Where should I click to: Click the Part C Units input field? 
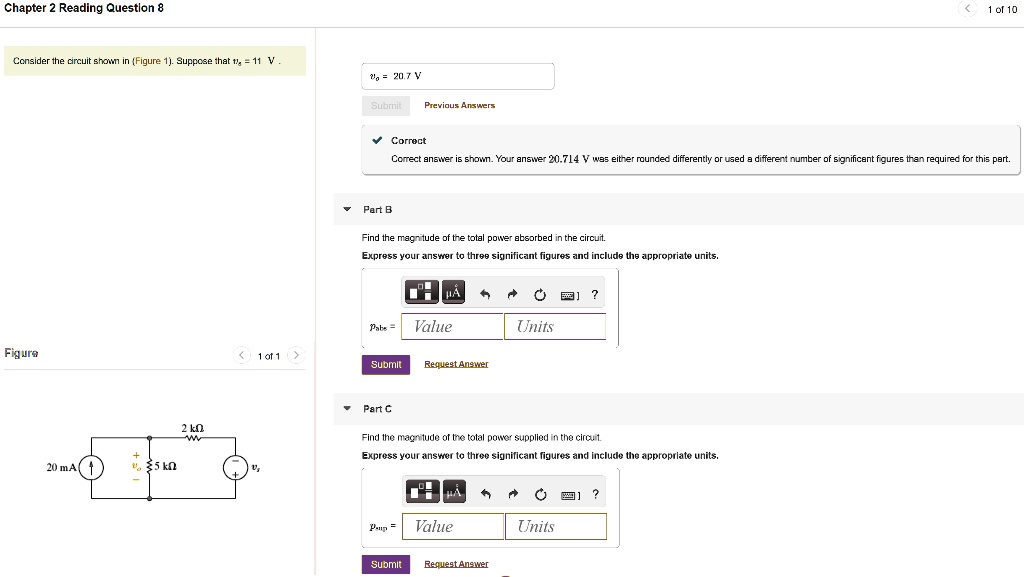tap(555, 526)
